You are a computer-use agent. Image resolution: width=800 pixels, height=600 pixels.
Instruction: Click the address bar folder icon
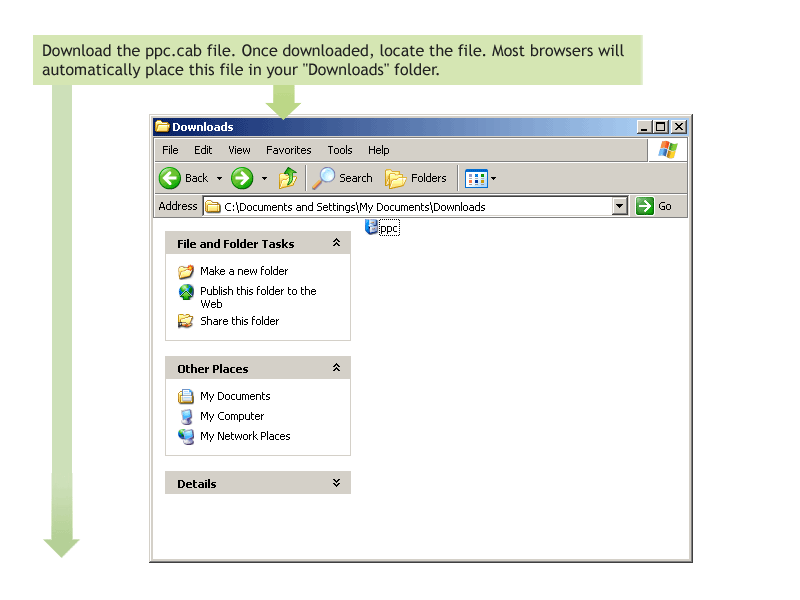(213, 207)
